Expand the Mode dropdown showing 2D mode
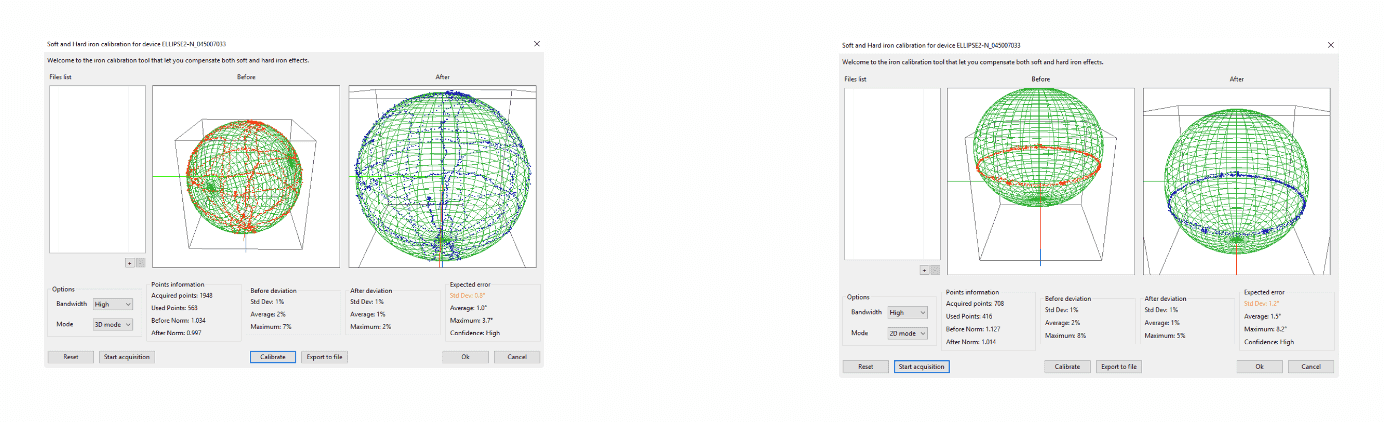Viewport: 1384px width, 422px height. (907, 333)
